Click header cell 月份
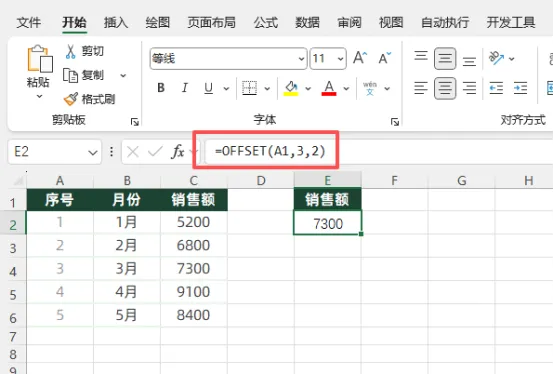554x374 pixels. point(126,200)
